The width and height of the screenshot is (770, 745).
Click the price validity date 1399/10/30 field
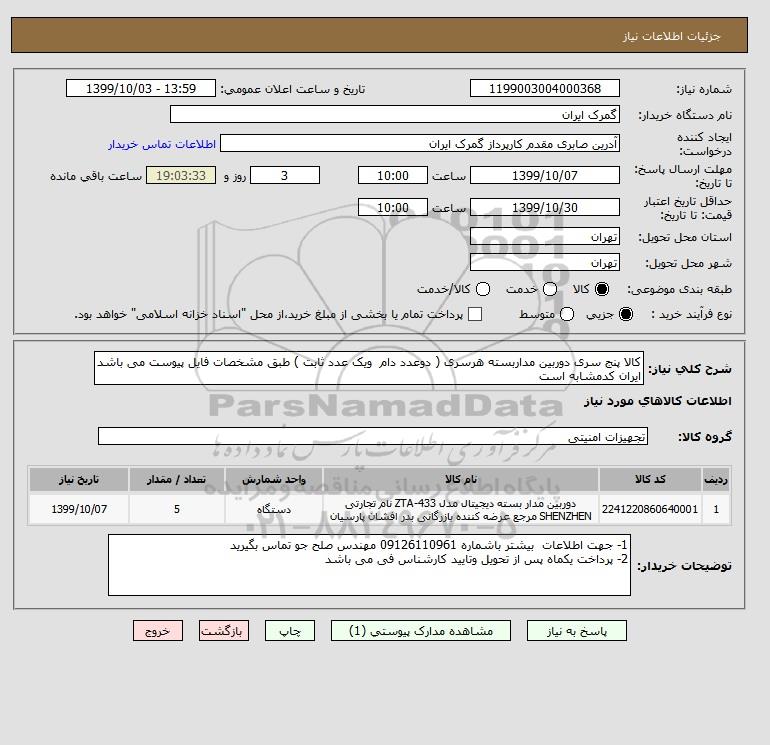point(545,207)
